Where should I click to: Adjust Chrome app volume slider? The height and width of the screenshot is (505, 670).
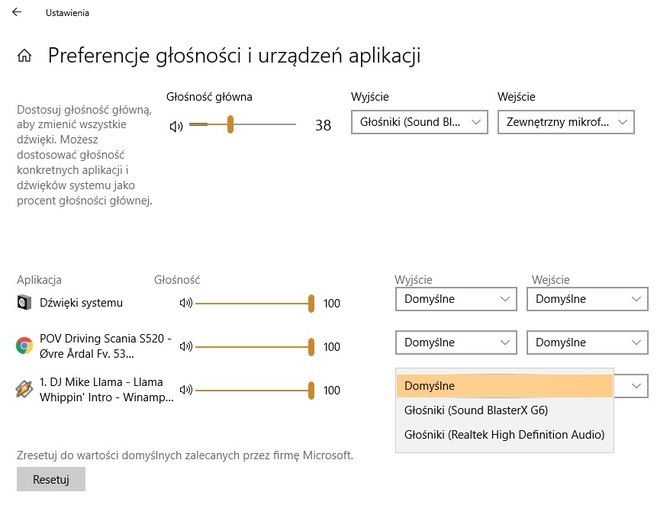(311, 346)
